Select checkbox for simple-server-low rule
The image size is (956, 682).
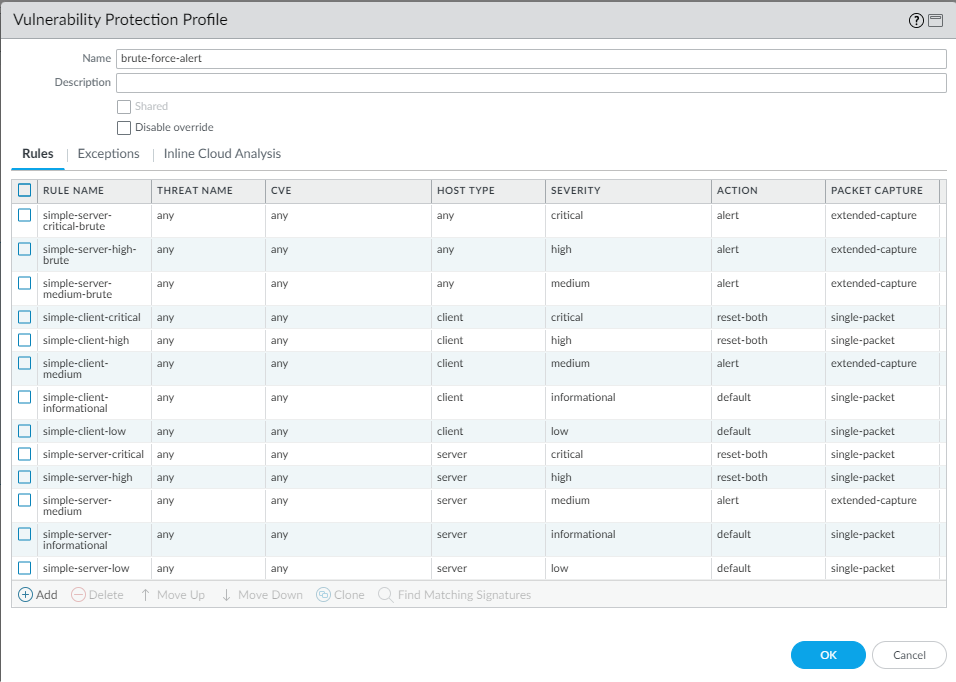25,568
